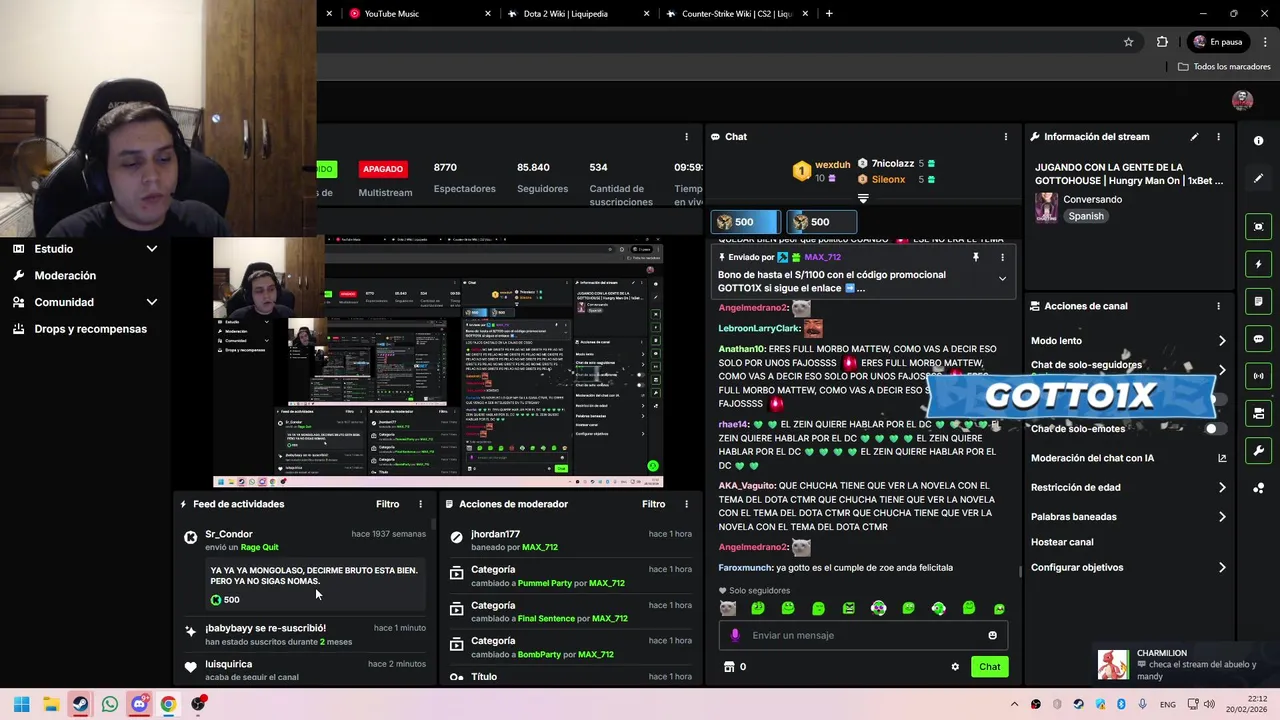This screenshot has width=1280, height=720.
Task: Switch to the Dota 2 Wiki Liquipedia tab
Action: (x=578, y=14)
